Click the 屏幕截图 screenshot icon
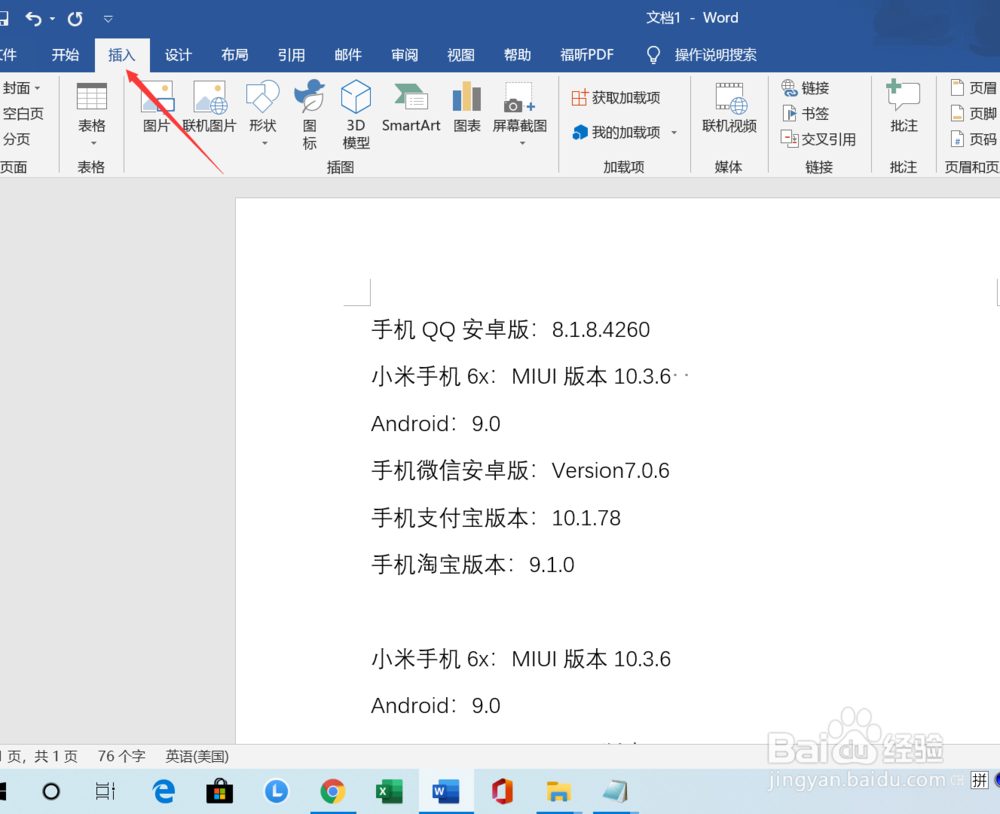1000x814 pixels. coord(519,97)
